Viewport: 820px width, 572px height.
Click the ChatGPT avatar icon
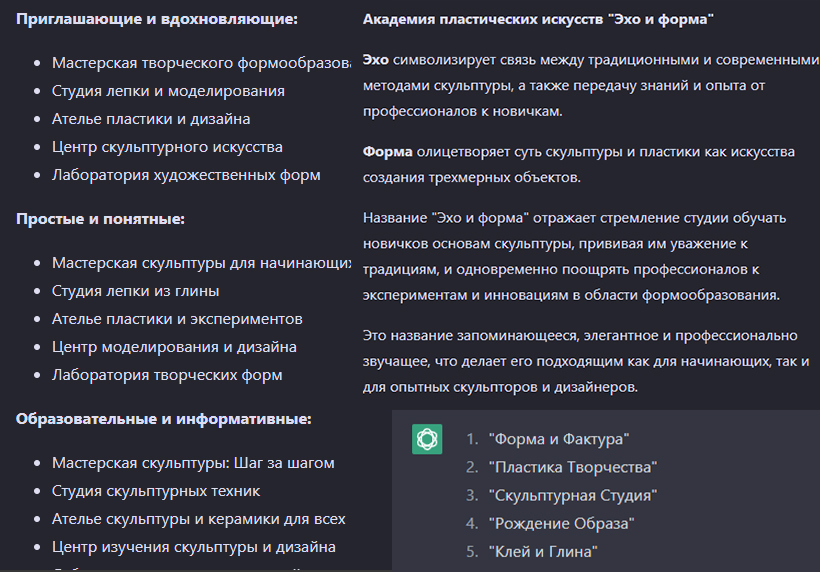click(427, 439)
